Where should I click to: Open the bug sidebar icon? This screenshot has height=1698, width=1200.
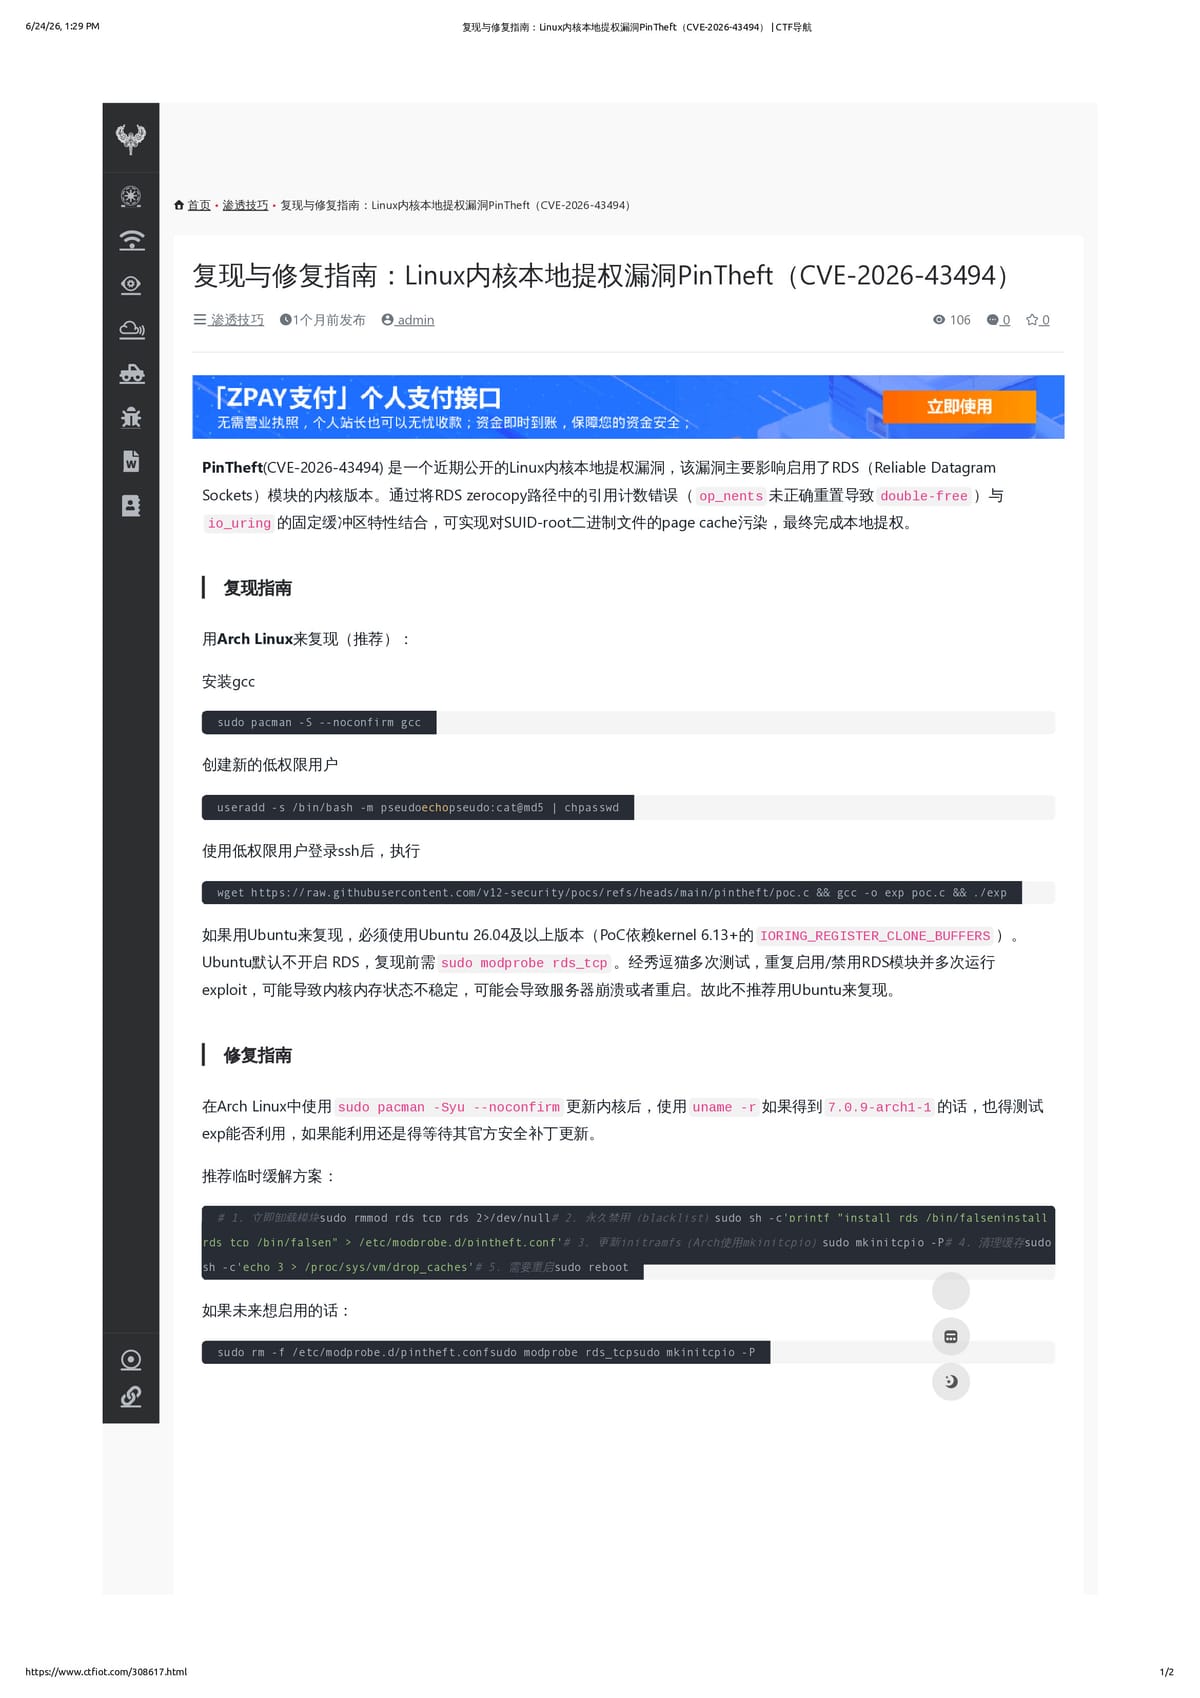pyautogui.click(x=131, y=417)
